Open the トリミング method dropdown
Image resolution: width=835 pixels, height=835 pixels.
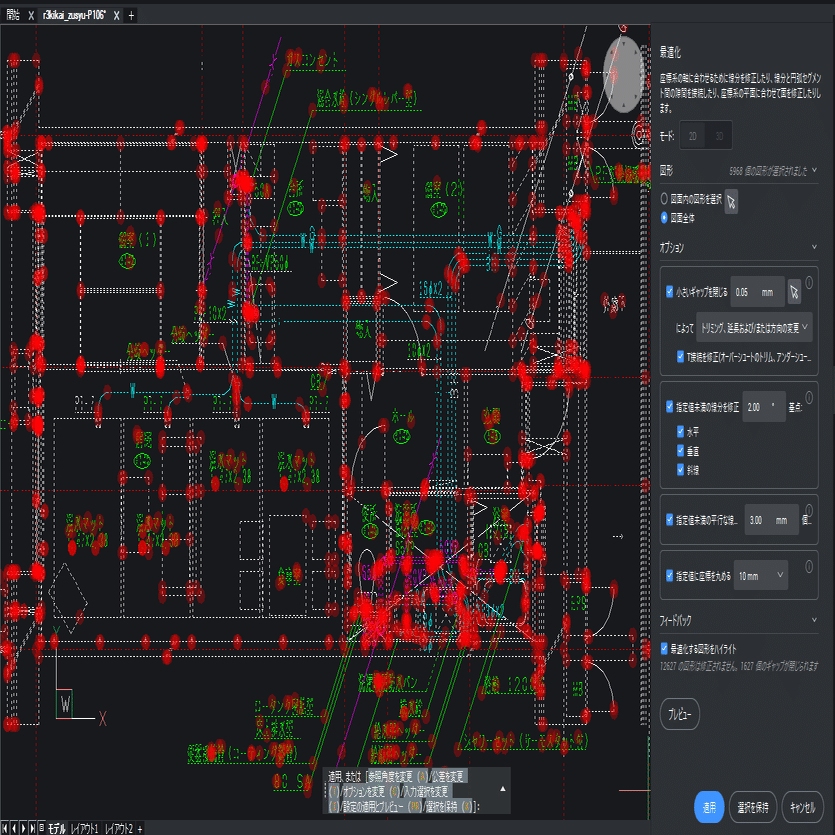754,328
